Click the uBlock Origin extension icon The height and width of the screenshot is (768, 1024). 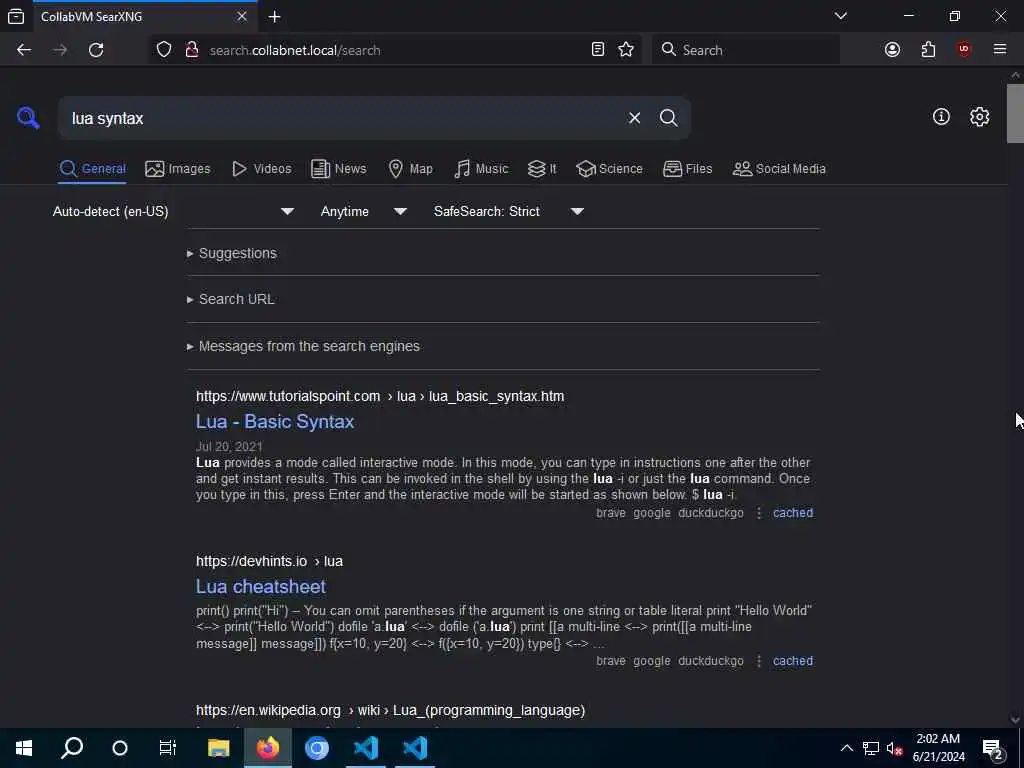pyautogui.click(x=963, y=50)
